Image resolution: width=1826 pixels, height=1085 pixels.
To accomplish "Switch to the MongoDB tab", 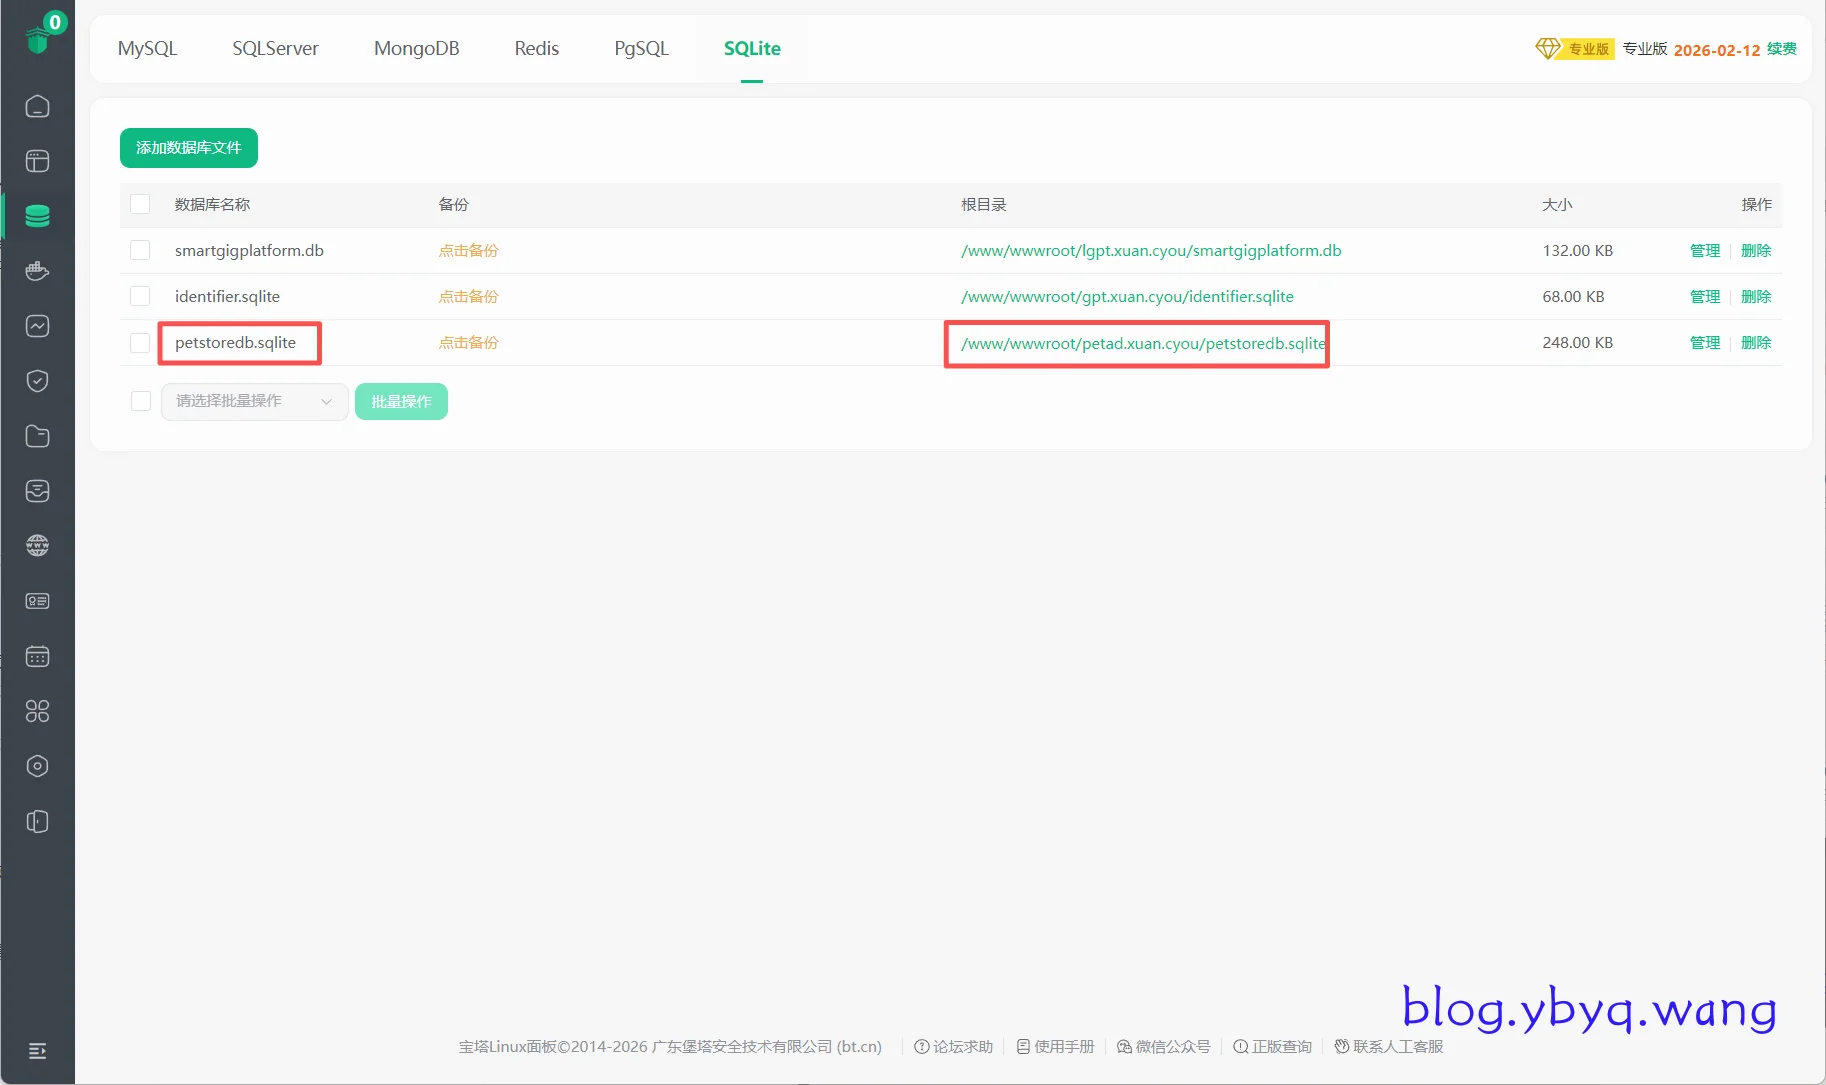I will pyautogui.click(x=416, y=48).
